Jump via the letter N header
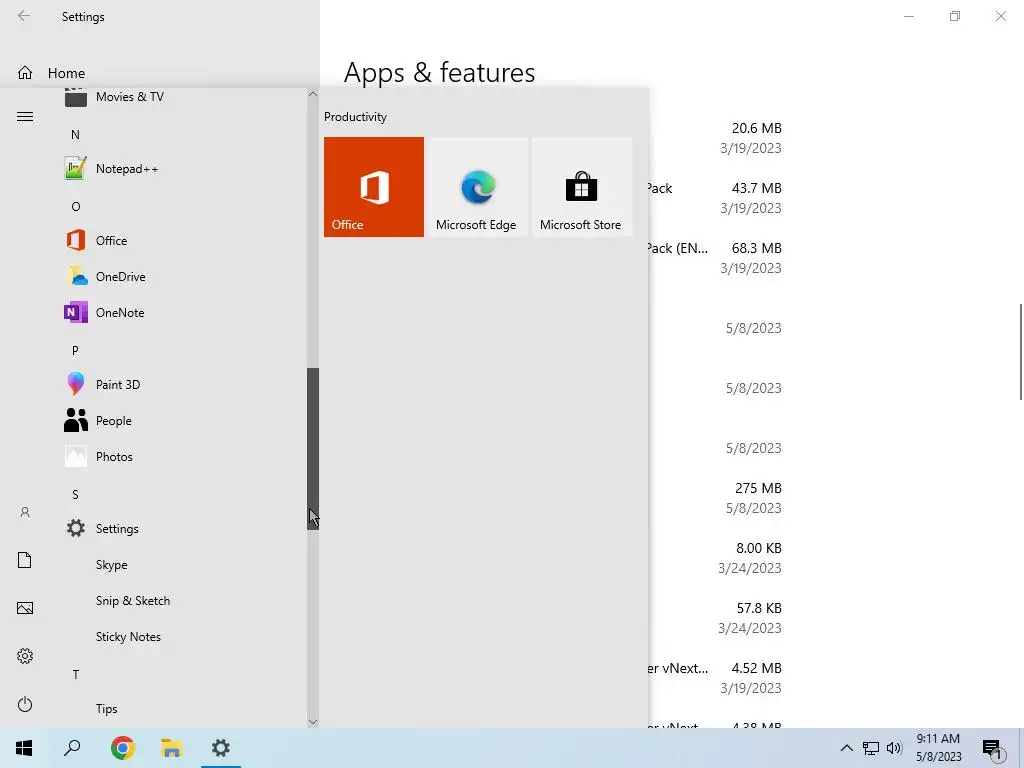 click(75, 135)
